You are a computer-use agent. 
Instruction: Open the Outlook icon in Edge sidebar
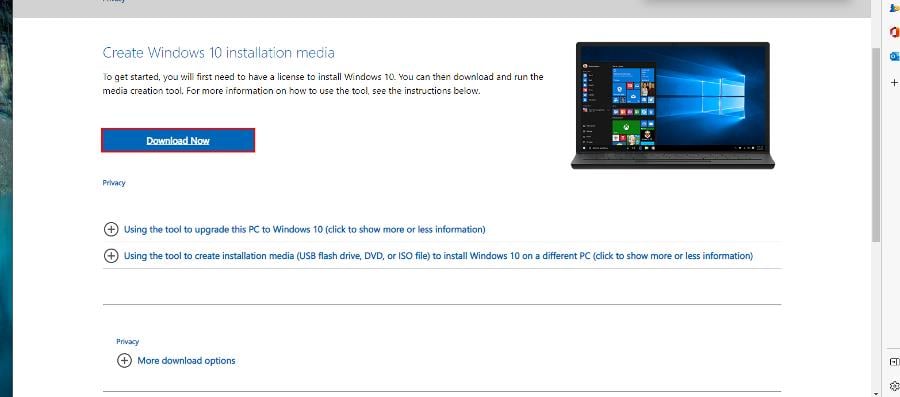coord(894,56)
